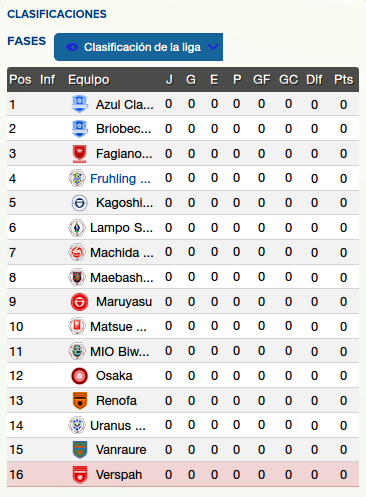Sort by the Equipo column header

(89, 80)
